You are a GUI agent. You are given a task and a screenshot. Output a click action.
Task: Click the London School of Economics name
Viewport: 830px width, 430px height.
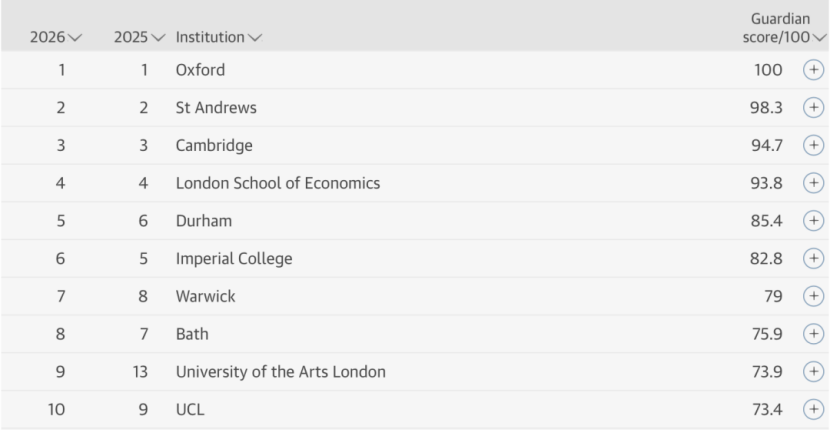pyautogui.click(x=278, y=183)
